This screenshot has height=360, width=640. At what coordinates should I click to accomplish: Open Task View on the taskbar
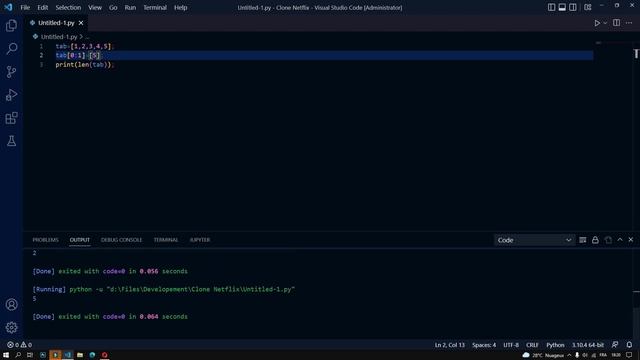[x=30, y=355]
